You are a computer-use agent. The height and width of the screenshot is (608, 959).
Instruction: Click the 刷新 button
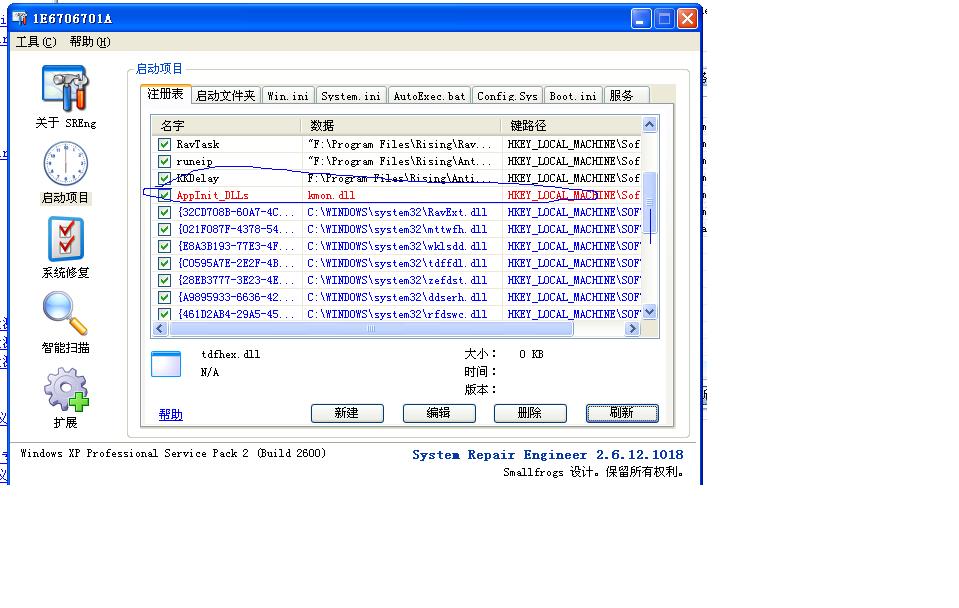point(622,413)
